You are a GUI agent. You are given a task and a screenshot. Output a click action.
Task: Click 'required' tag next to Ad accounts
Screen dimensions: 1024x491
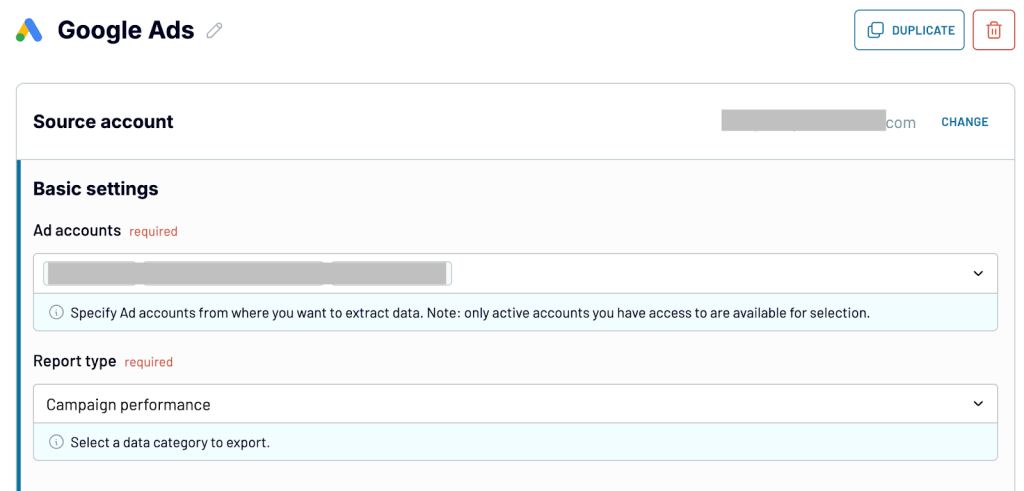click(153, 231)
